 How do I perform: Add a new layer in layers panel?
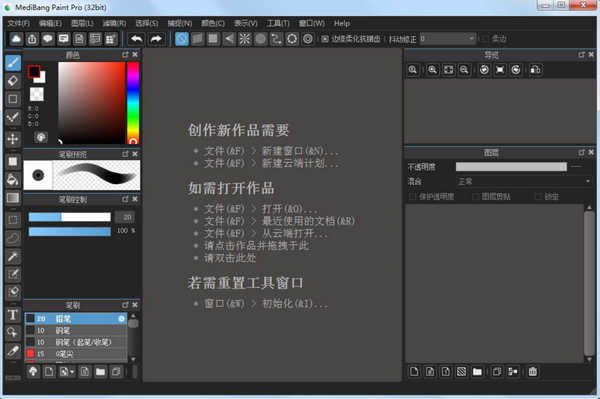point(414,371)
